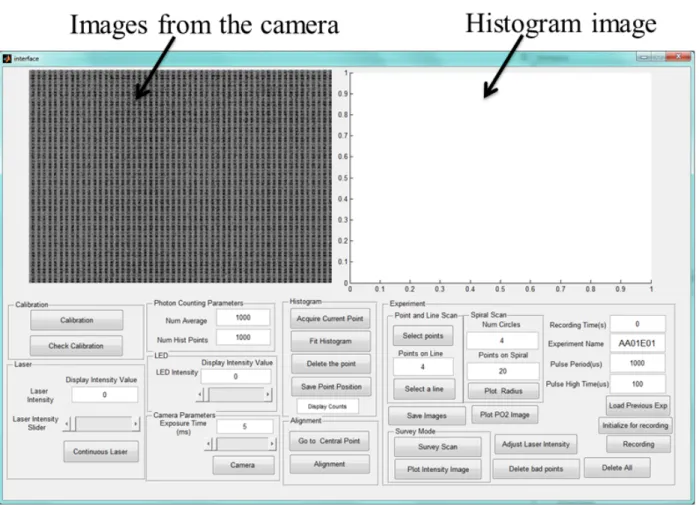Screen dimensions: 699x505
Task: Click the Laser Intensity Slider track
Action: point(103,424)
